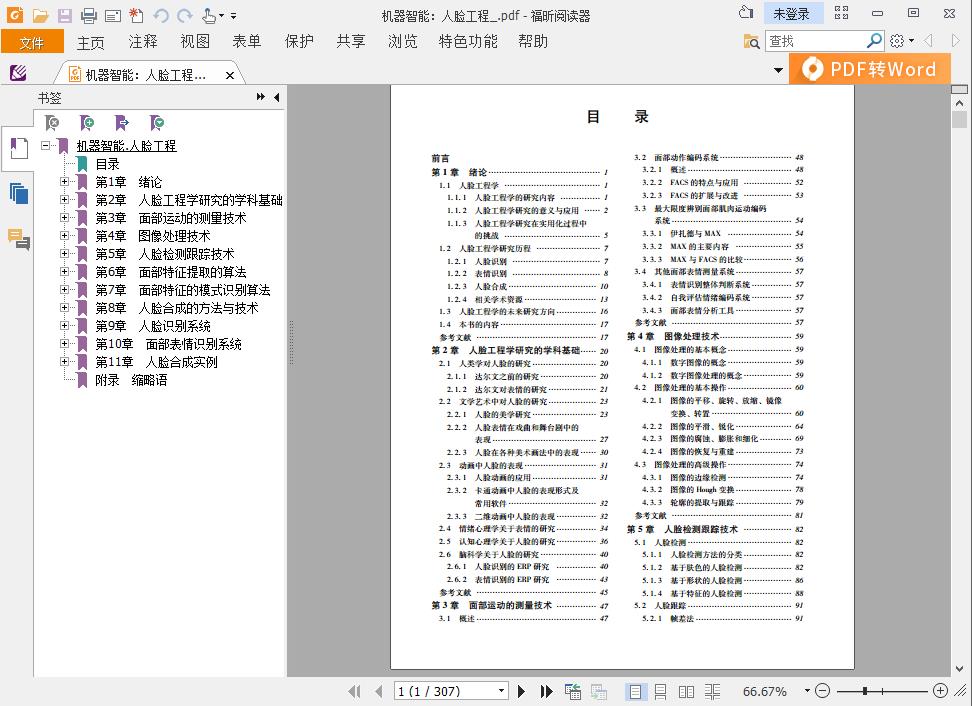Zoom in with the plus circle button
This screenshot has height=706, width=972.
pos(940,691)
